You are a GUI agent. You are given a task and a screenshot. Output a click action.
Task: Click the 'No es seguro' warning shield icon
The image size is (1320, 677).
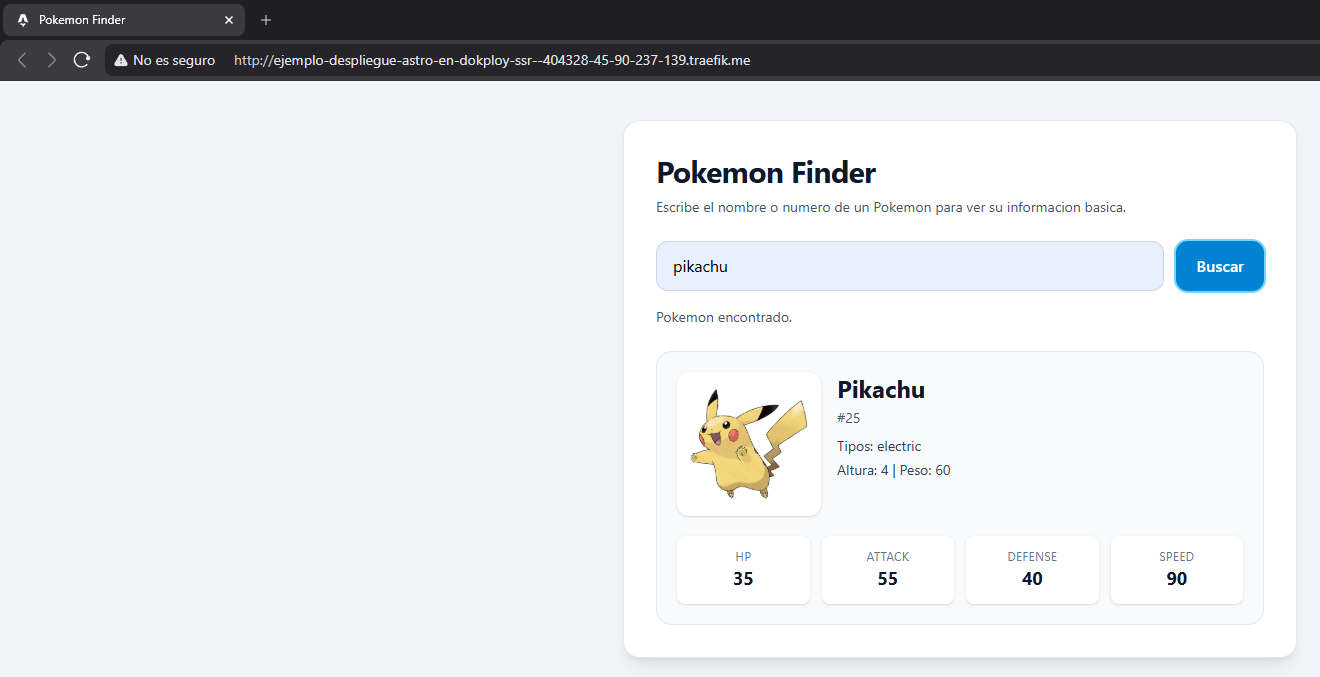point(121,59)
